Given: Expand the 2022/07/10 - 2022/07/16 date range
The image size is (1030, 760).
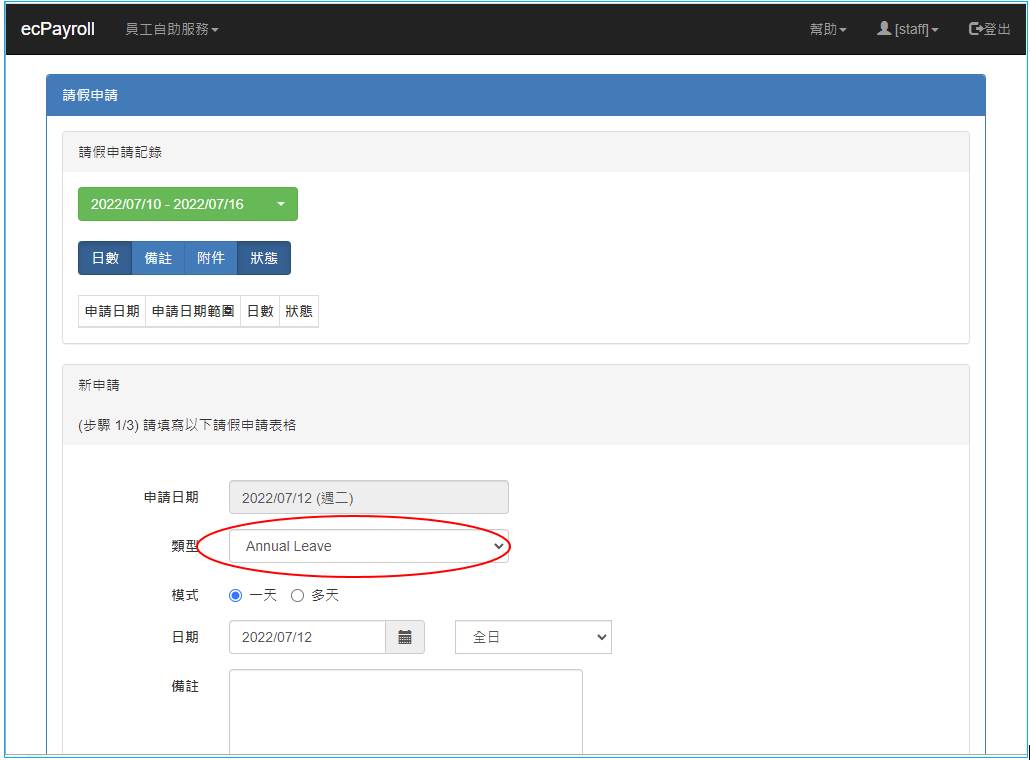Looking at the screenshot, I should [x=188, y=204].
